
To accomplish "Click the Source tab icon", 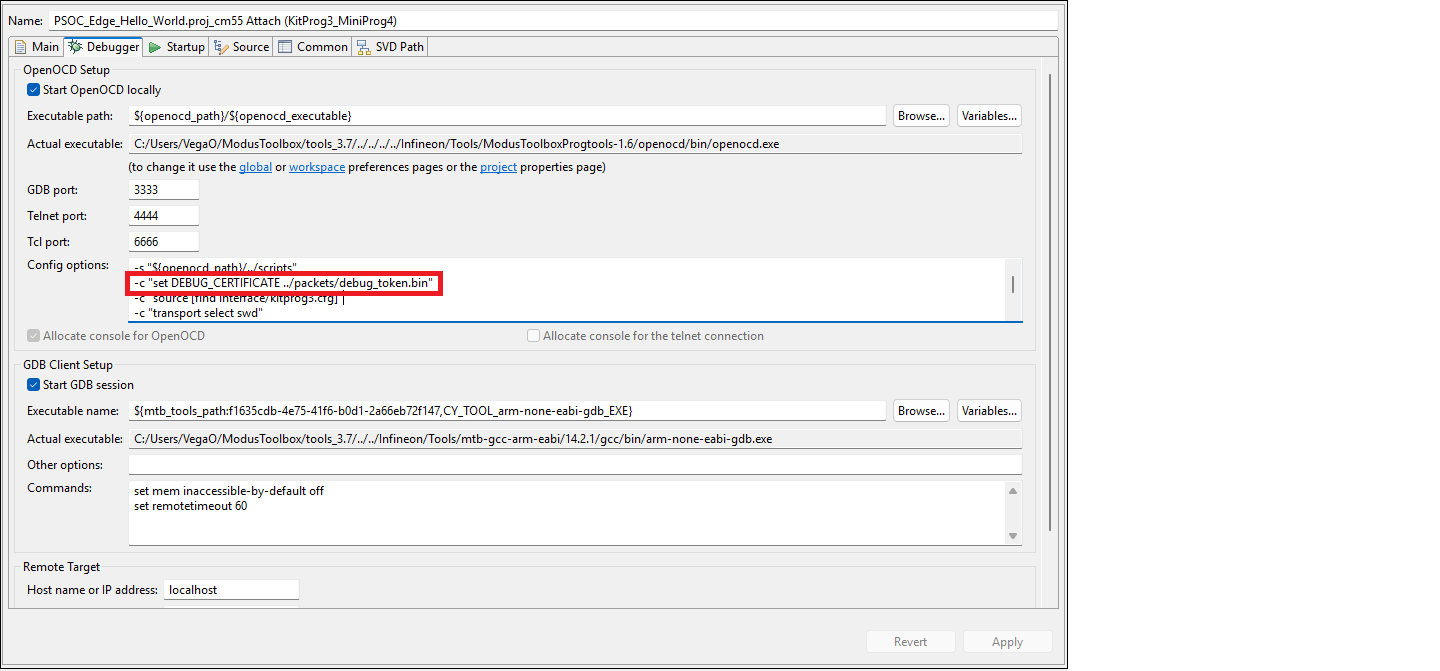I will (221, 47).
